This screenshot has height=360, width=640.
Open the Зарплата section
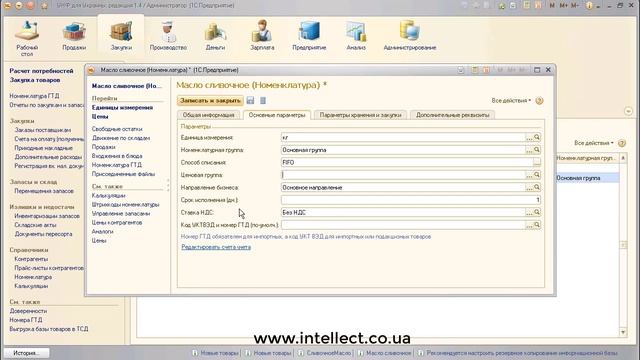tap(262, 37)
